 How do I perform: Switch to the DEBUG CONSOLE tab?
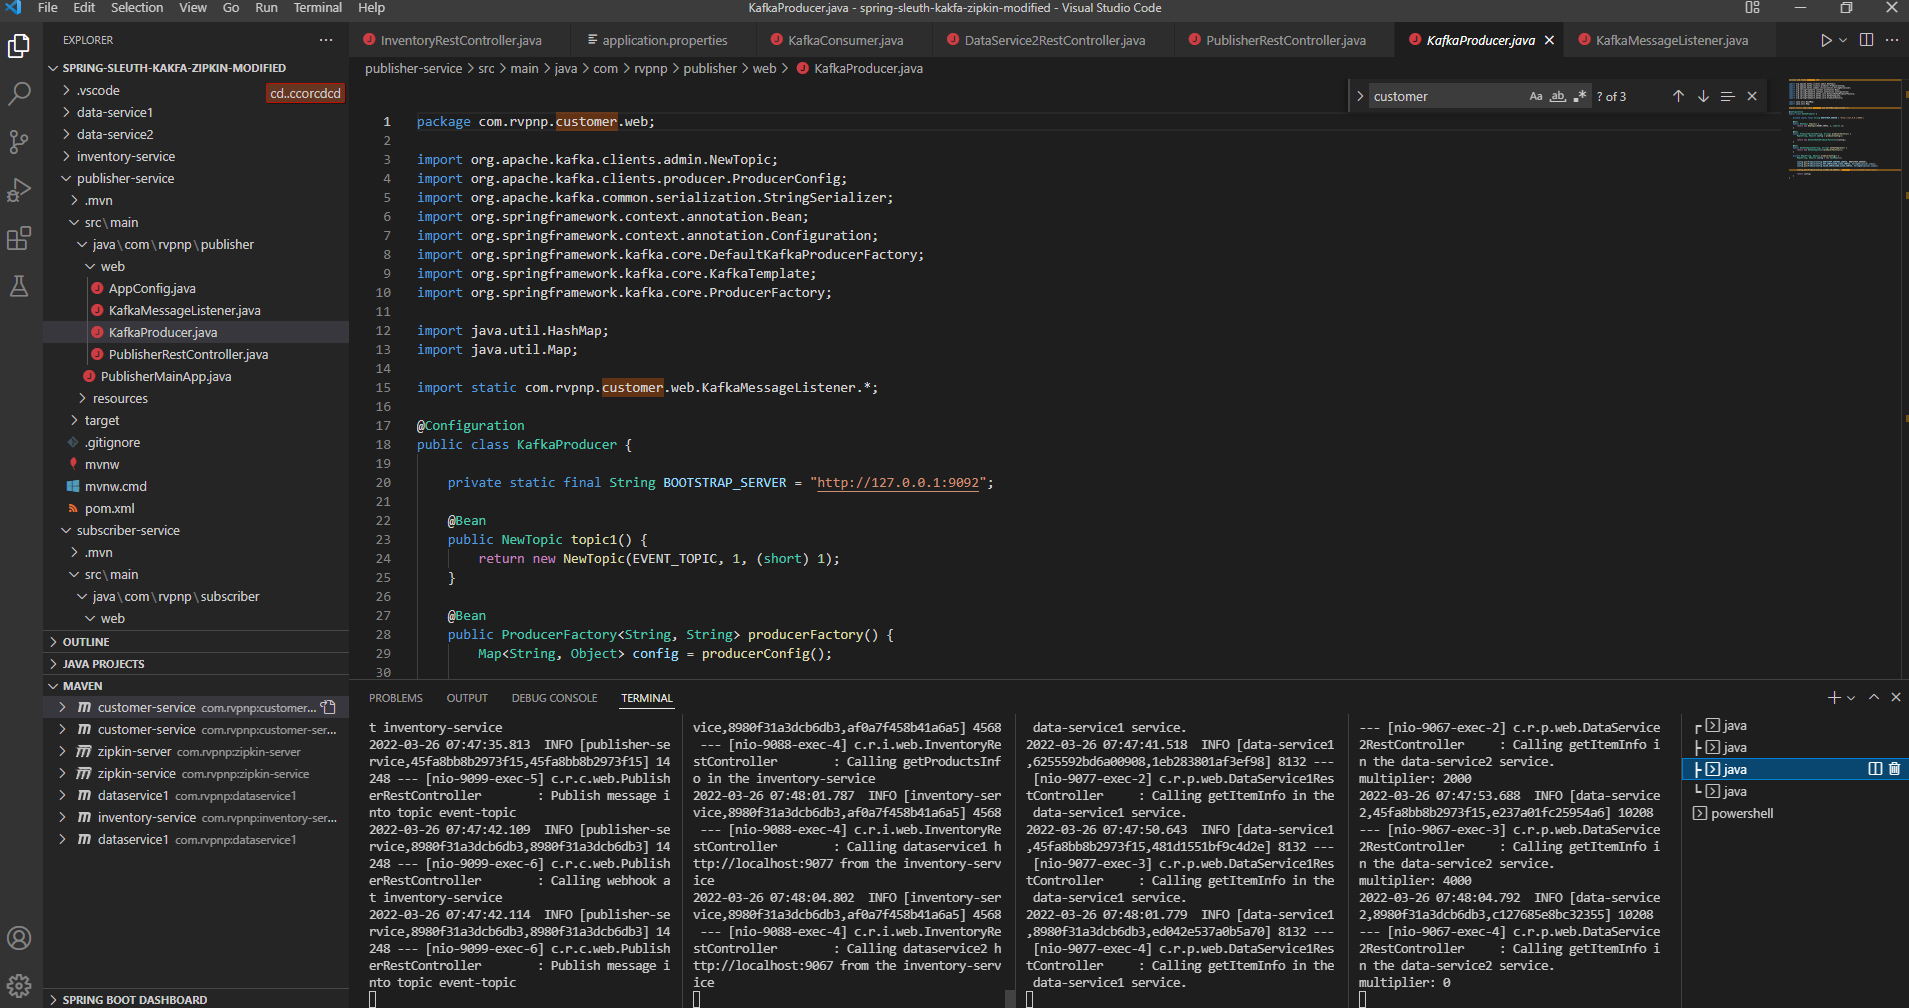(554, 698)
